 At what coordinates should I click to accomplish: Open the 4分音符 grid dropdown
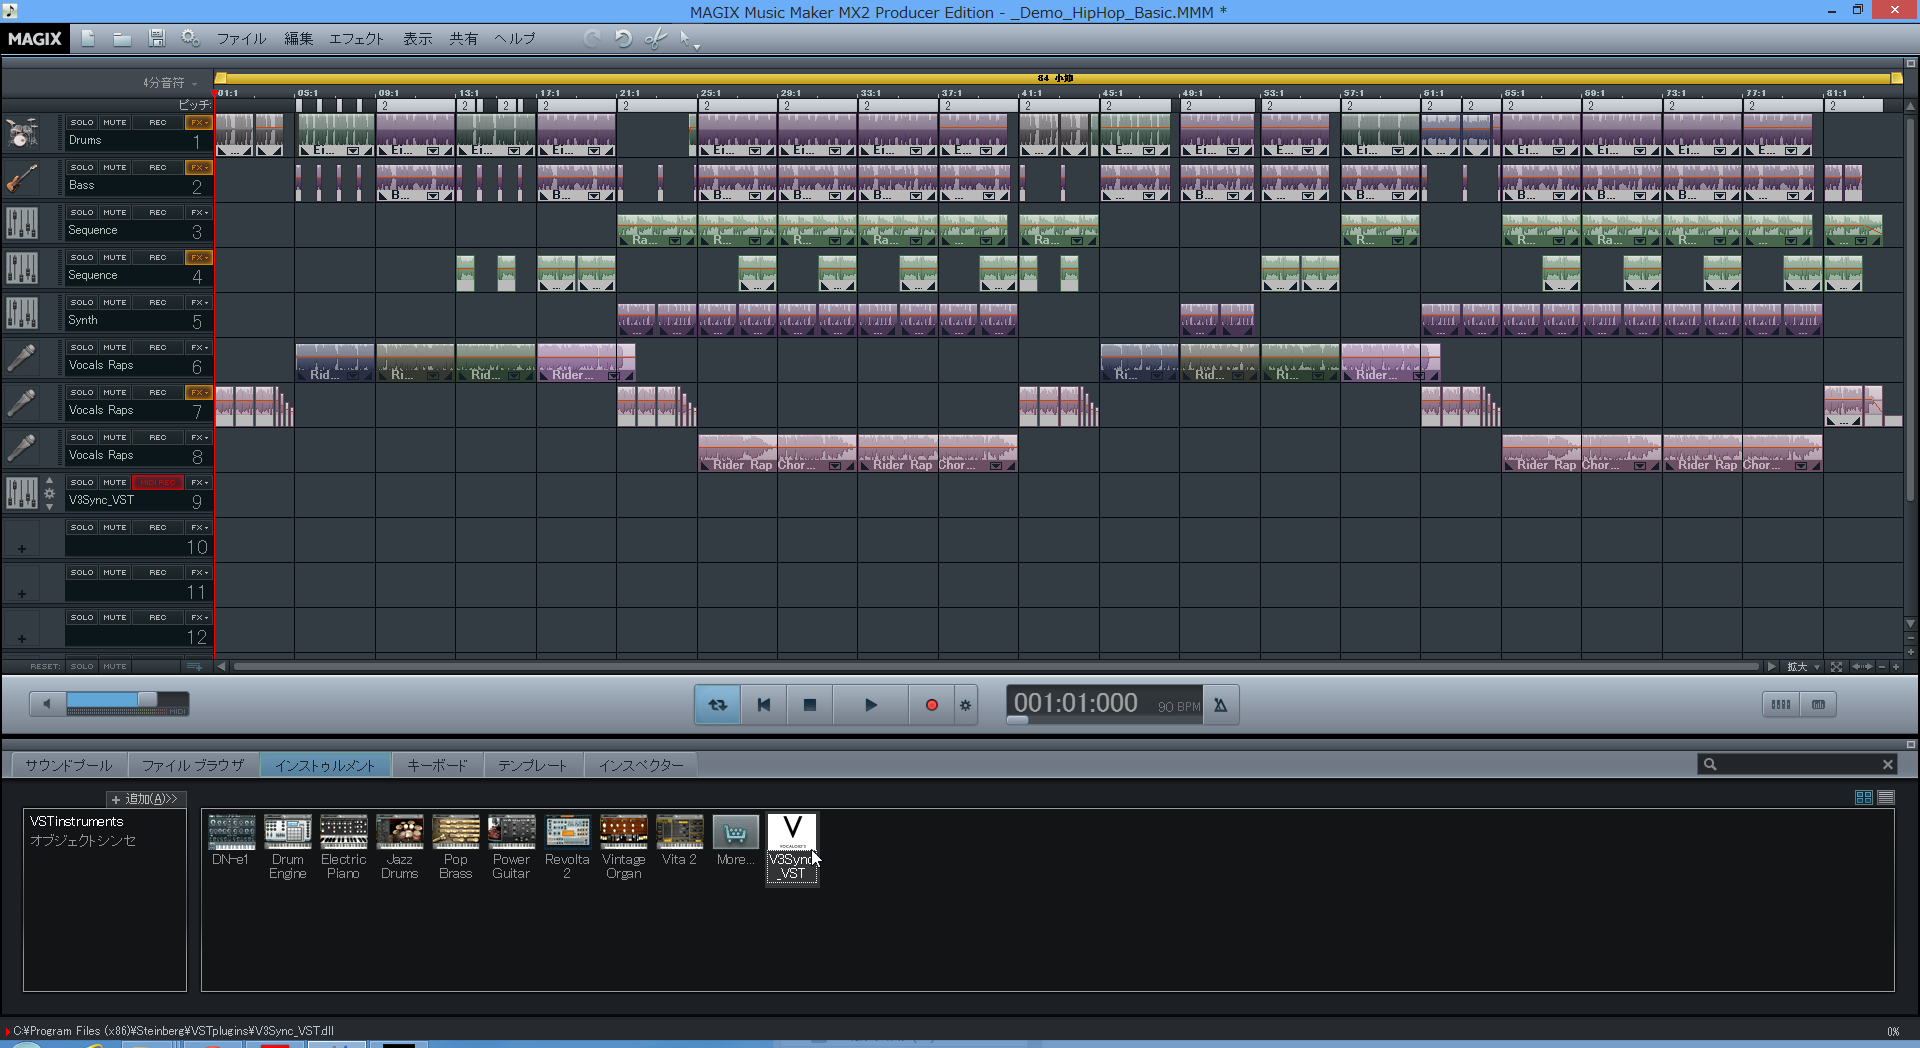pyautogui.click(x=170, y=83)
